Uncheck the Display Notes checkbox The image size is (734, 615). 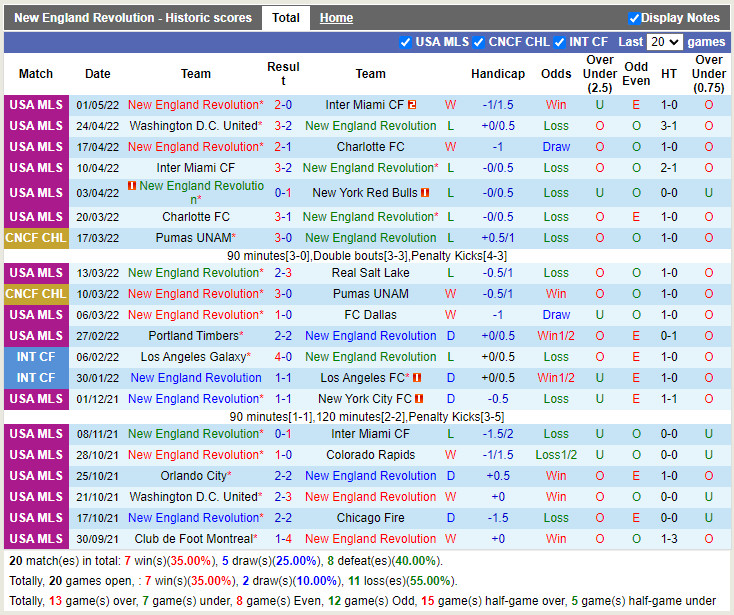pyautogui.click(x=634, y=18)
